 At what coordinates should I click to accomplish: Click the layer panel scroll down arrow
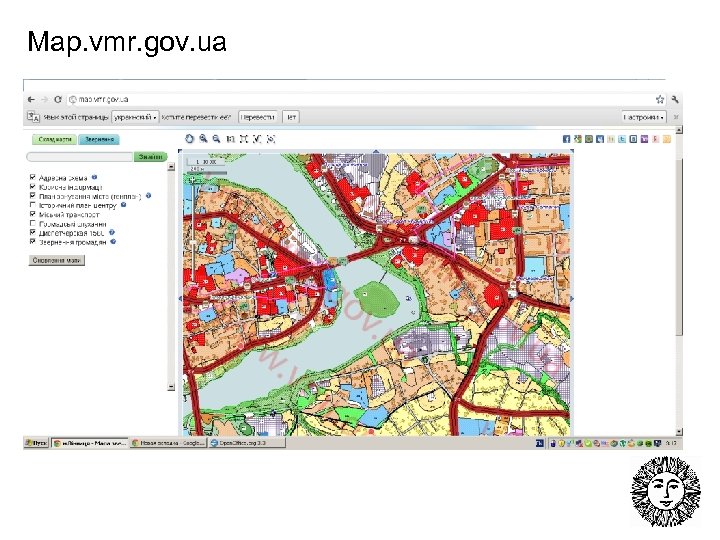(x=171, y=387)
